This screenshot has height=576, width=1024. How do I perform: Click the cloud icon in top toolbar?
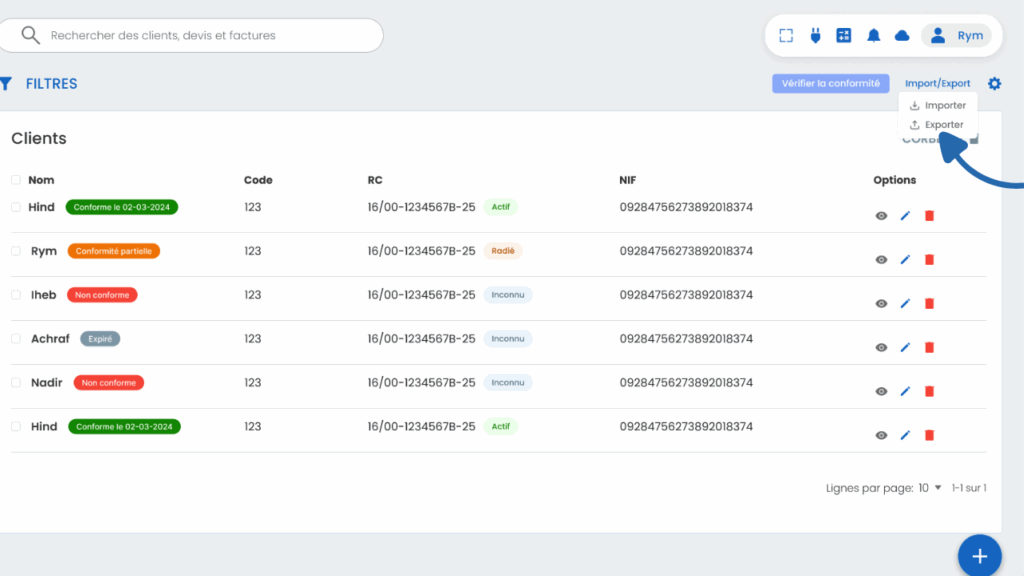click(902, 36)
